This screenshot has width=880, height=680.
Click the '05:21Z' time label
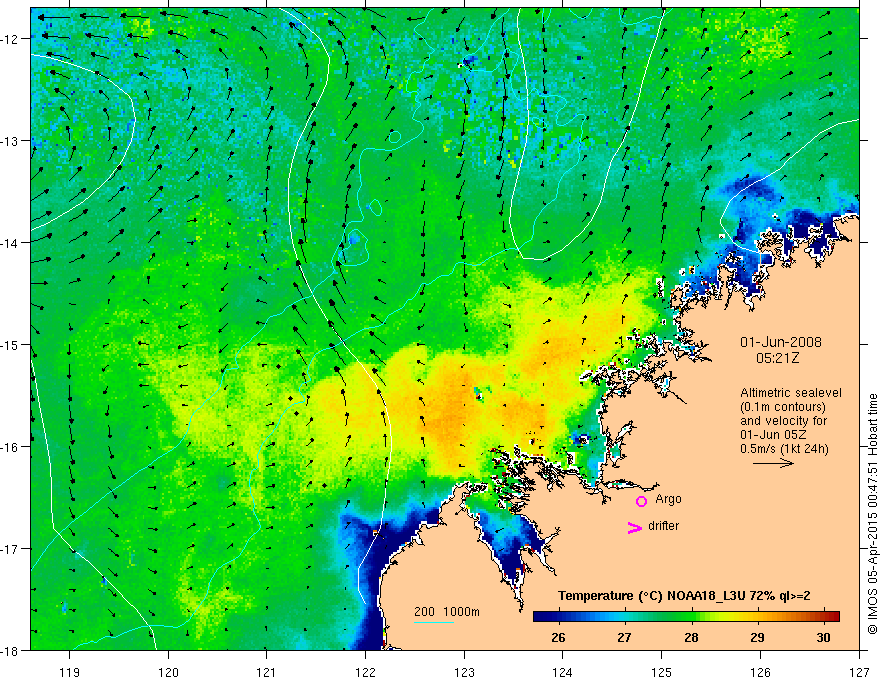click(x=777, y=357)
